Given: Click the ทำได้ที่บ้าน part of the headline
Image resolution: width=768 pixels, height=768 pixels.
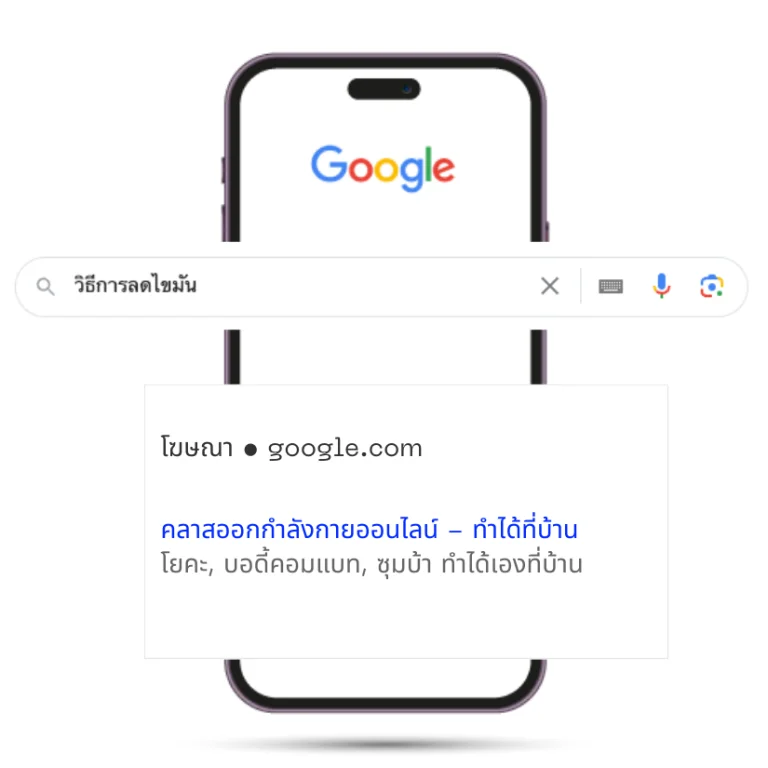Looking at the screenshot, I should click(x=525, y=529).
